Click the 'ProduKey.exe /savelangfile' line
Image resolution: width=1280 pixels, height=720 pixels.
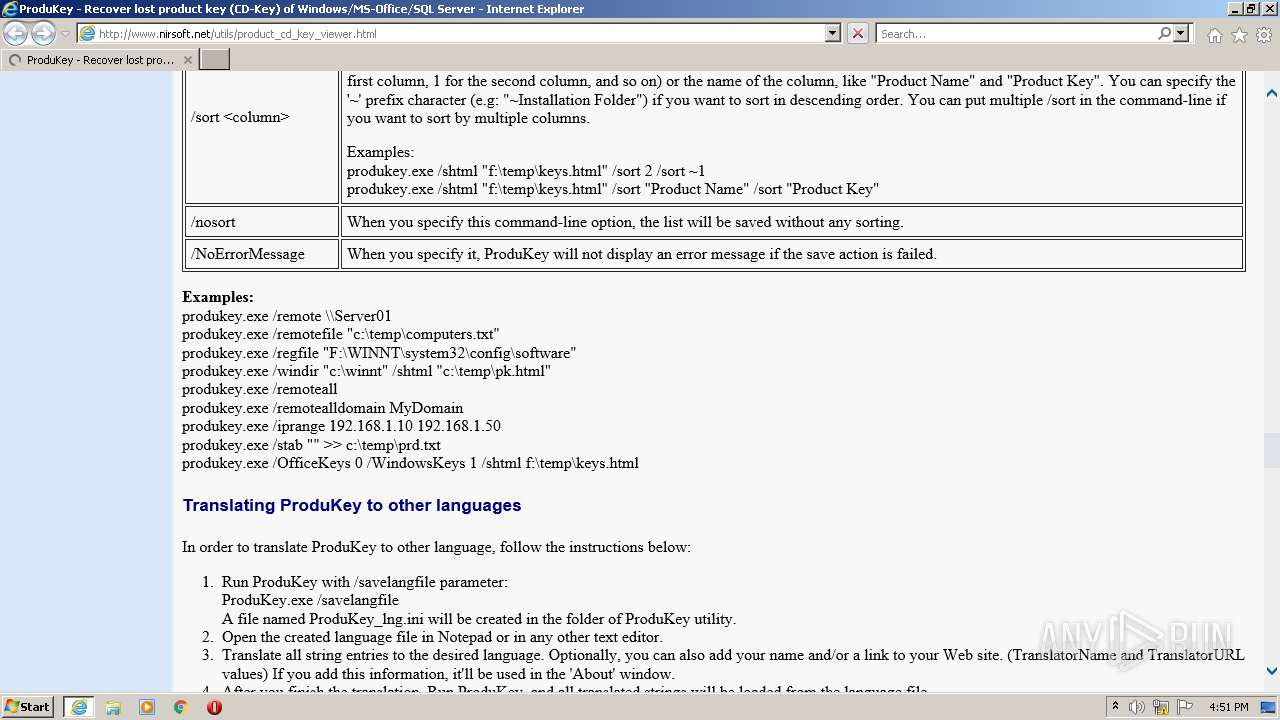point(310,600)
